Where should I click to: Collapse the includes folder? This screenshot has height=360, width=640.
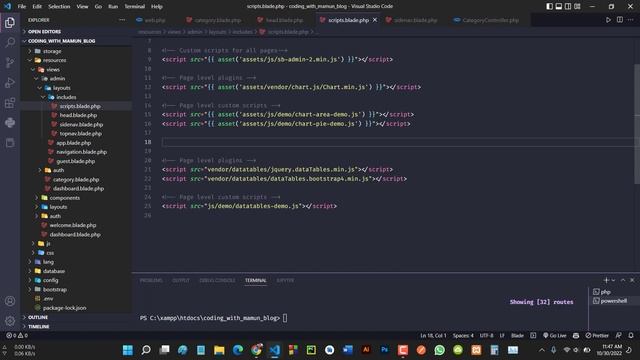[76, 97]
